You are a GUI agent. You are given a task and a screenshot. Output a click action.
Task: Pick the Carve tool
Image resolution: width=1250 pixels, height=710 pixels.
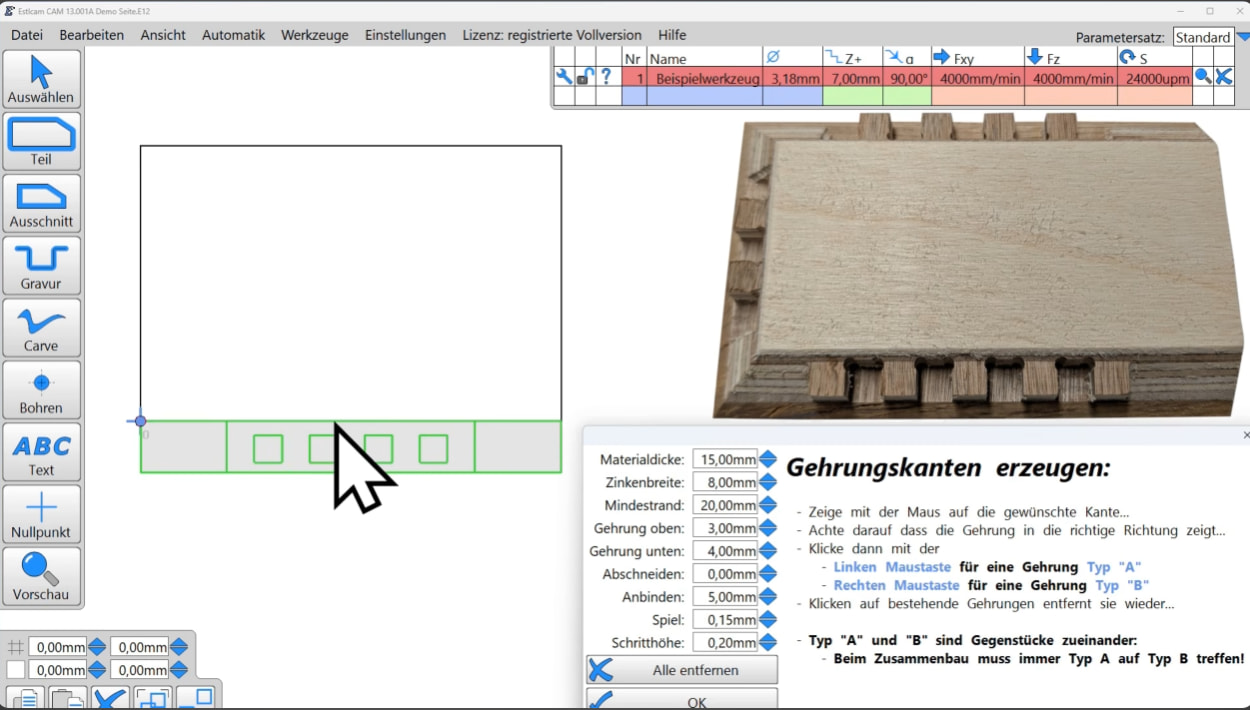(41, 327)
